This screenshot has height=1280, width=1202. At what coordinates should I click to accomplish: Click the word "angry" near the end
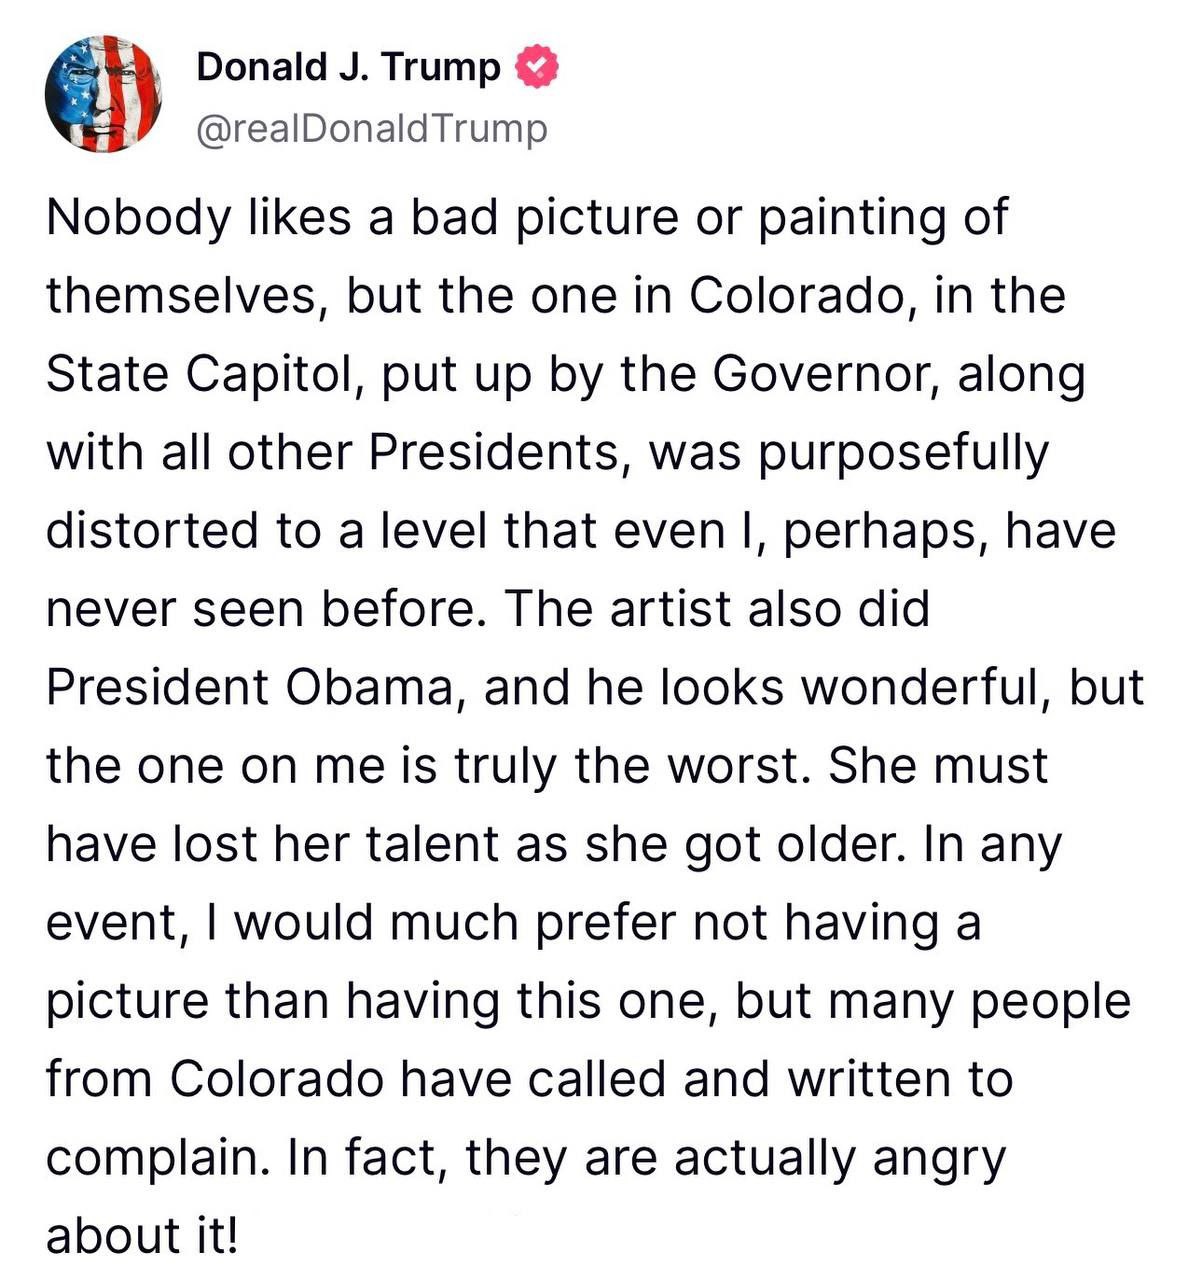(938, 1158)
